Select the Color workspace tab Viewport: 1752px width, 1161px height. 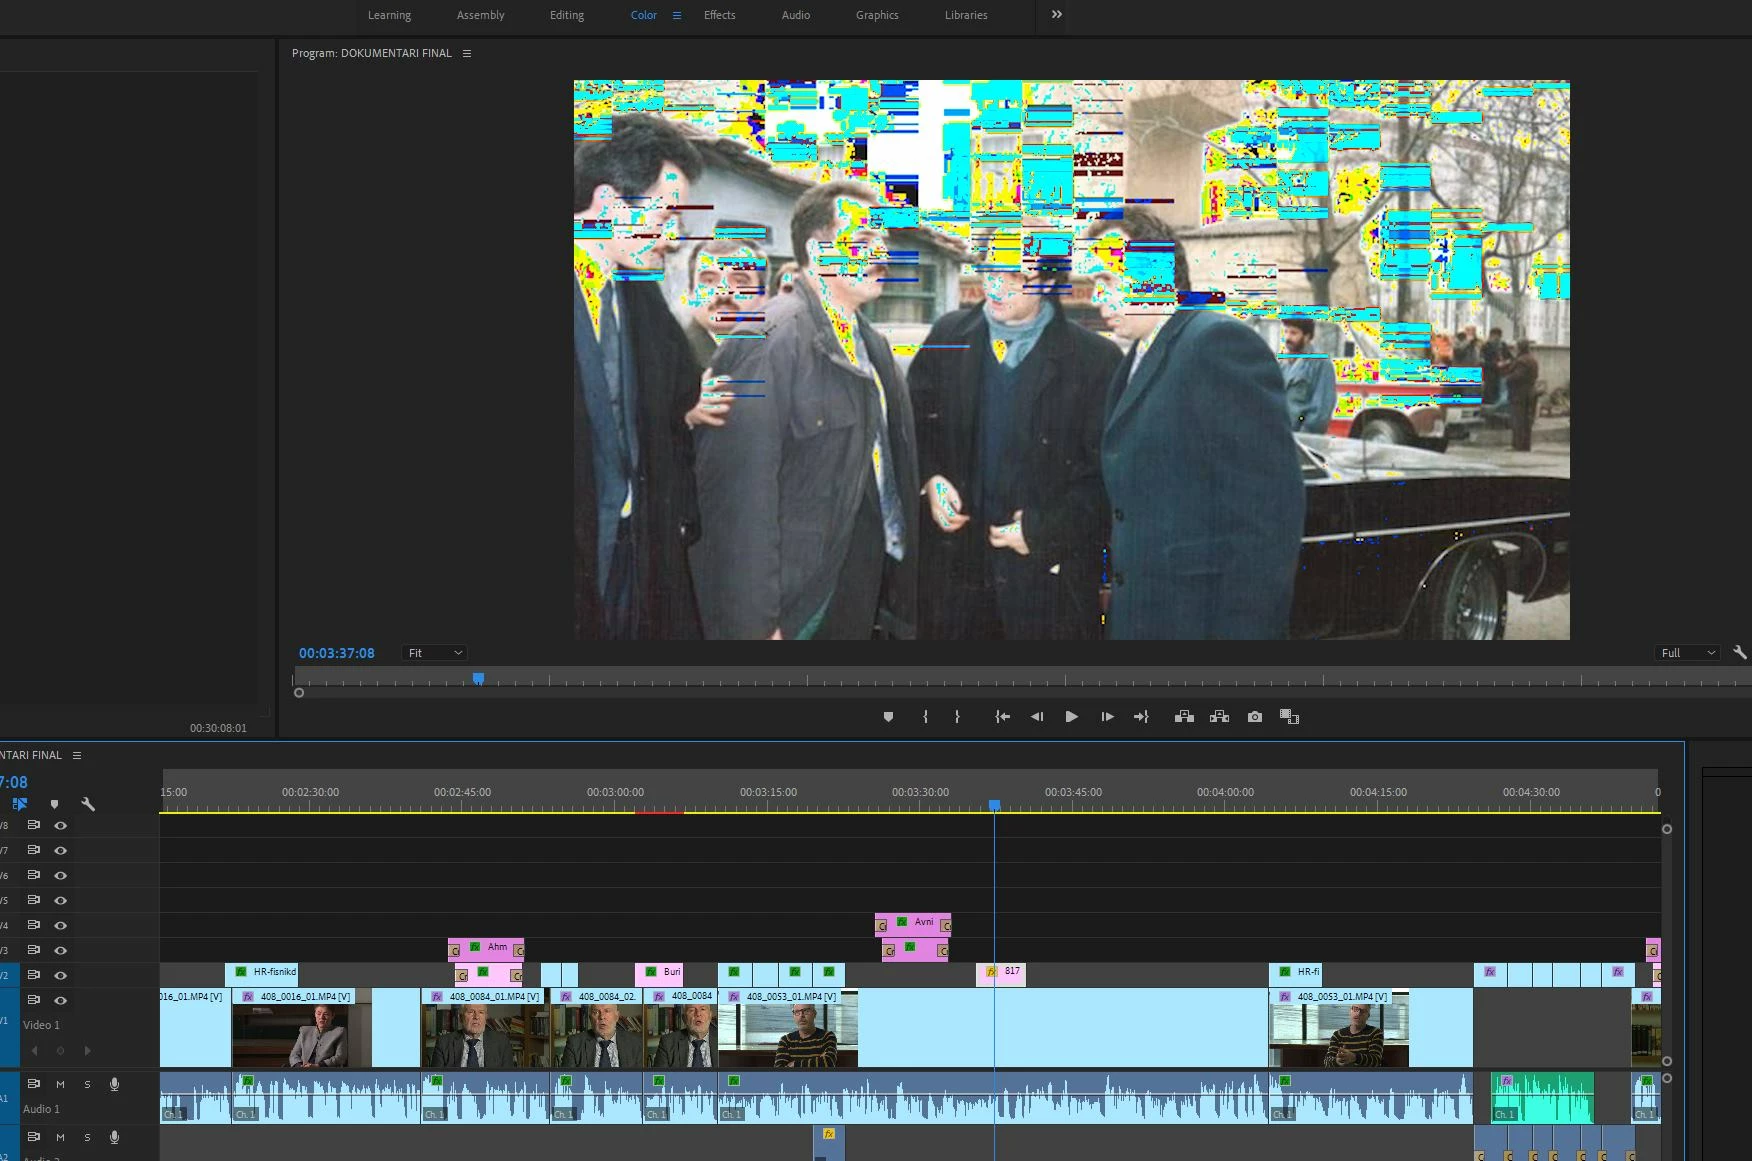point(644,15)
